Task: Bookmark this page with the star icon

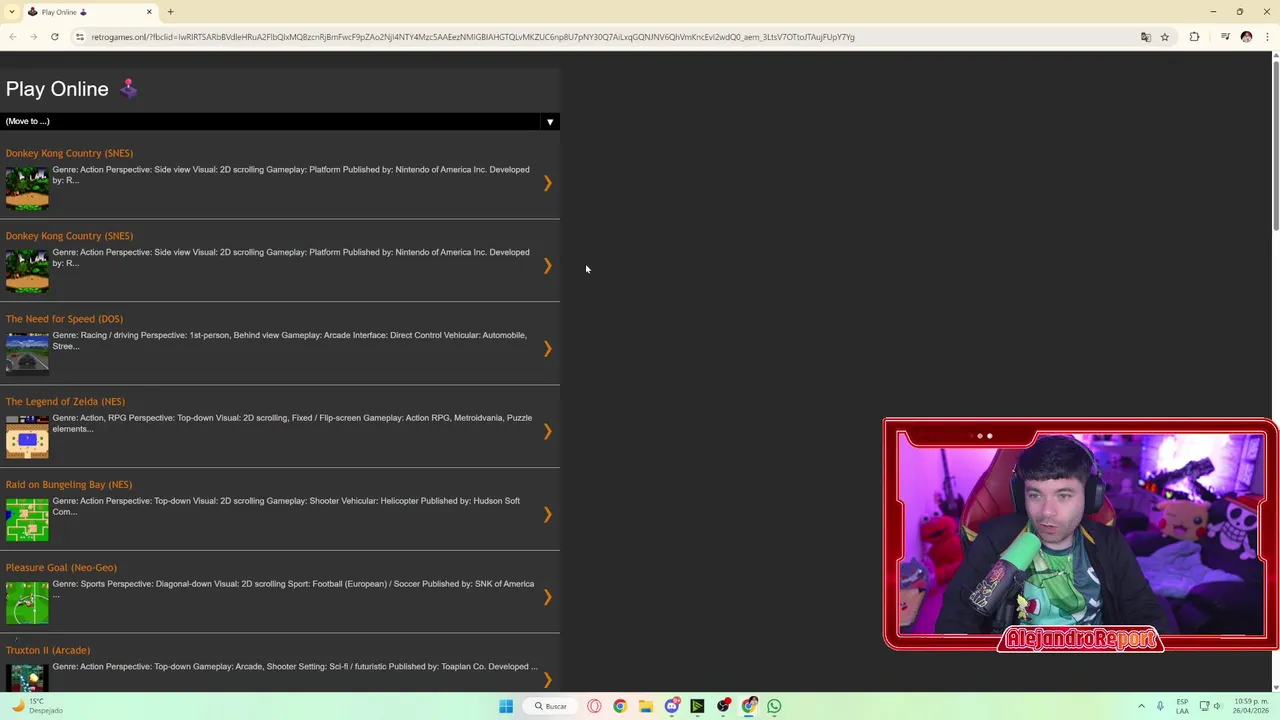Action: click(1165, 37)
